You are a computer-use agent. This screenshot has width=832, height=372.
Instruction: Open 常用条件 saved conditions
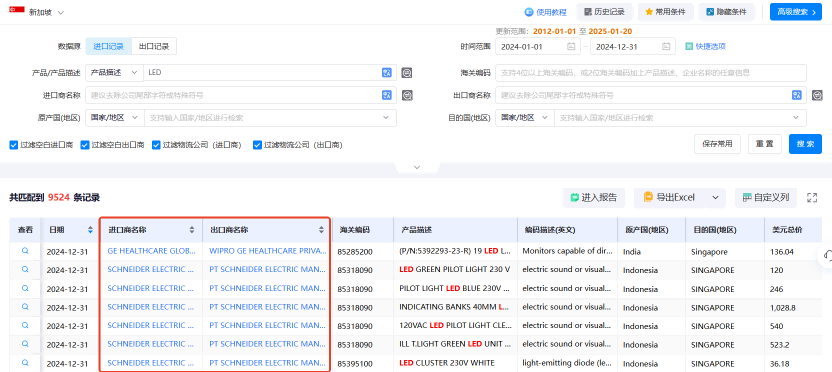665,12
